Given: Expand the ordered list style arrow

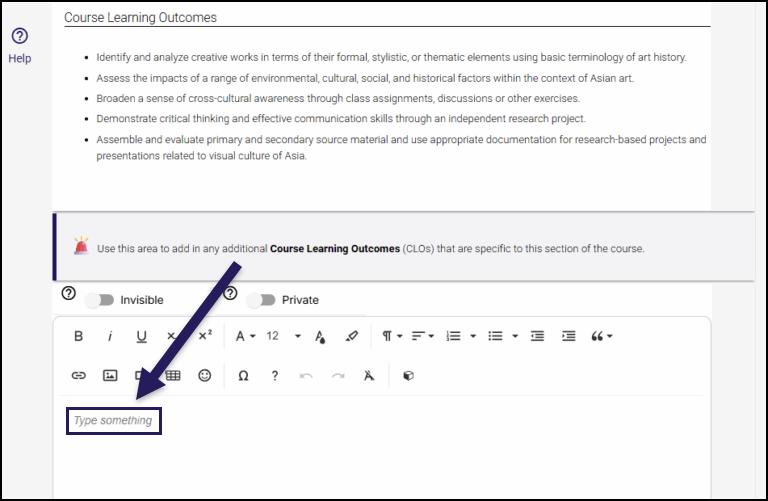Looking at the screenshot, I should coord(473,336).
